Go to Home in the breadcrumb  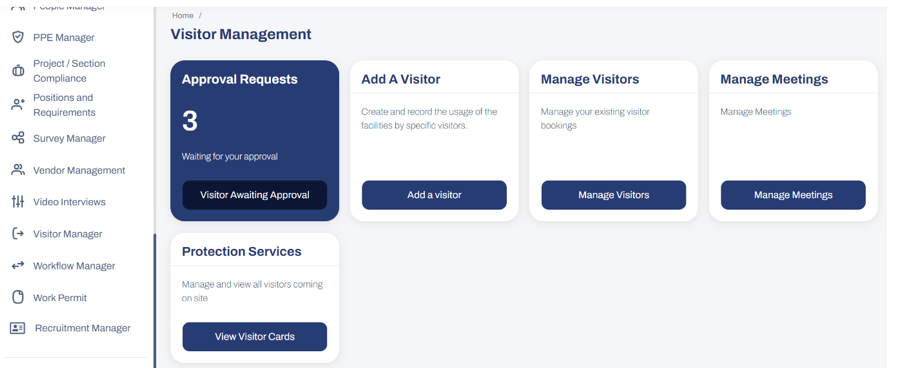(x=183, y=16)
